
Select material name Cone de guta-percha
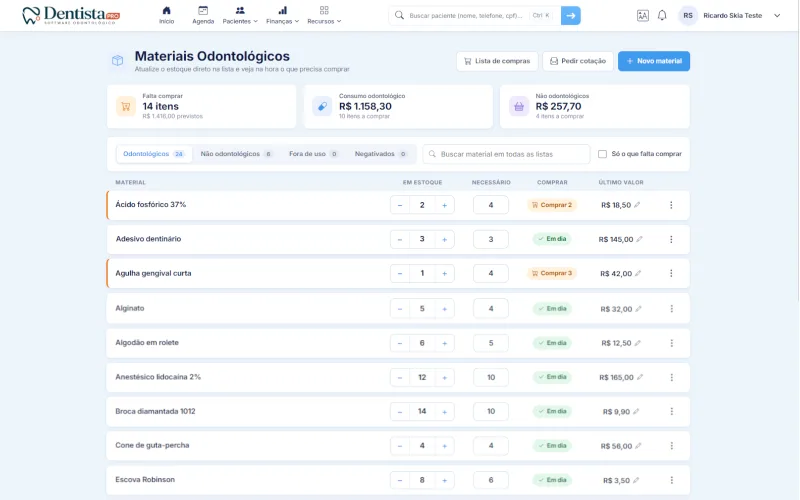152,445
